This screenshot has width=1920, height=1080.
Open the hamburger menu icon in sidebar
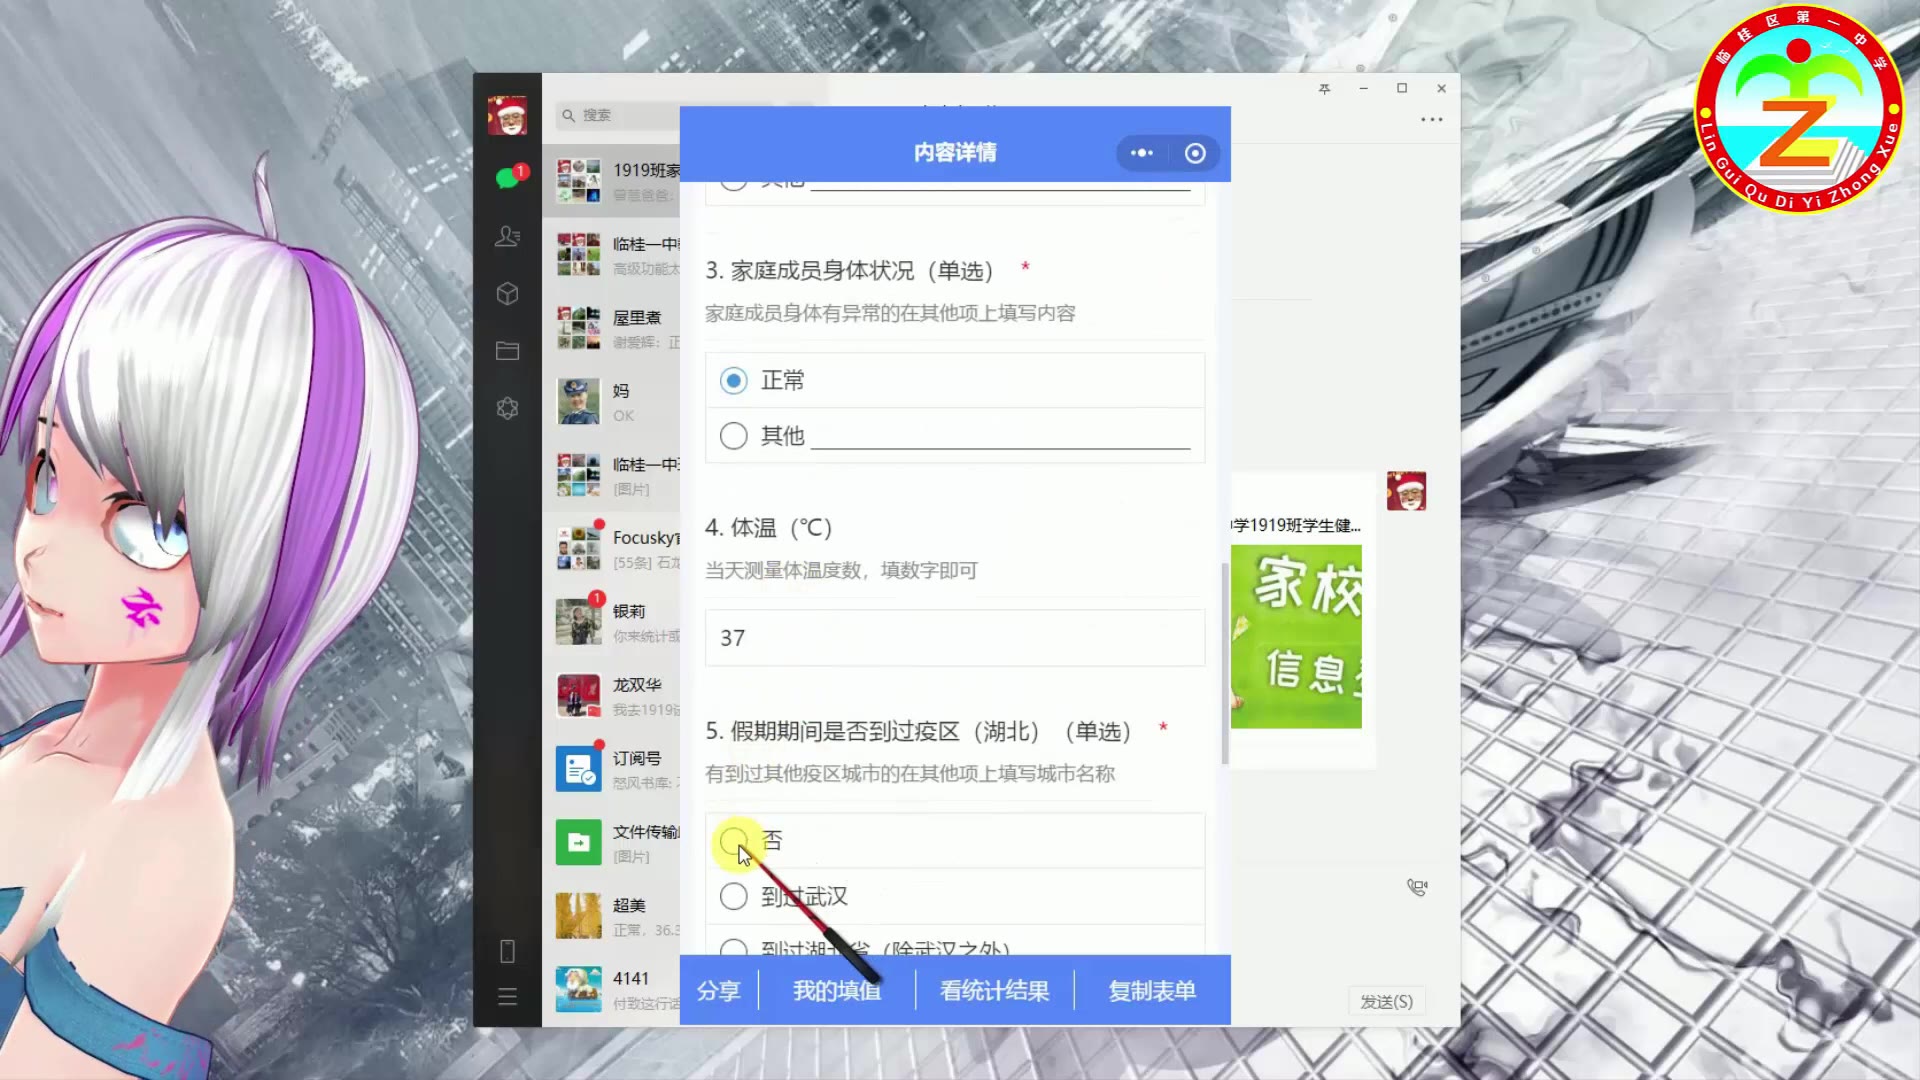click(x=507, y=997)
